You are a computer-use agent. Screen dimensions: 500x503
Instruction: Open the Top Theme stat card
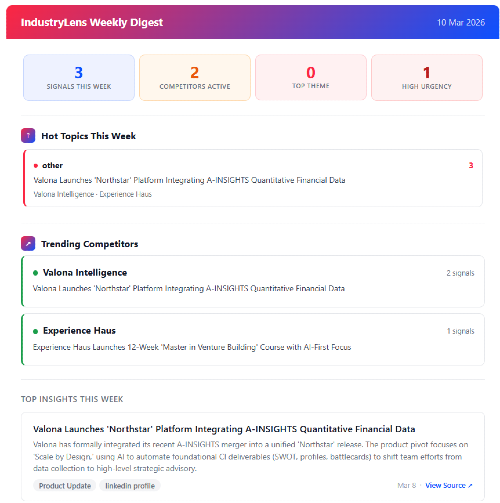[311, 78]
